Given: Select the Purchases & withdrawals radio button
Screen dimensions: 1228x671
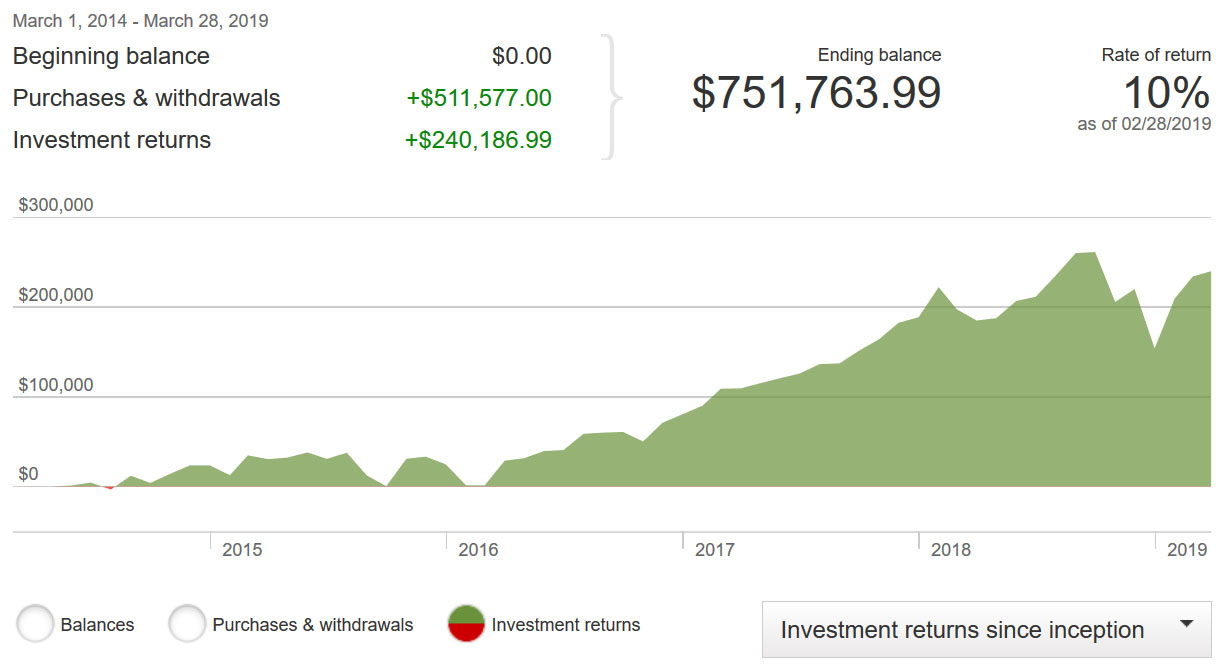Looking at the screenshot, I should pyautogui.click(x=187, y=624).
